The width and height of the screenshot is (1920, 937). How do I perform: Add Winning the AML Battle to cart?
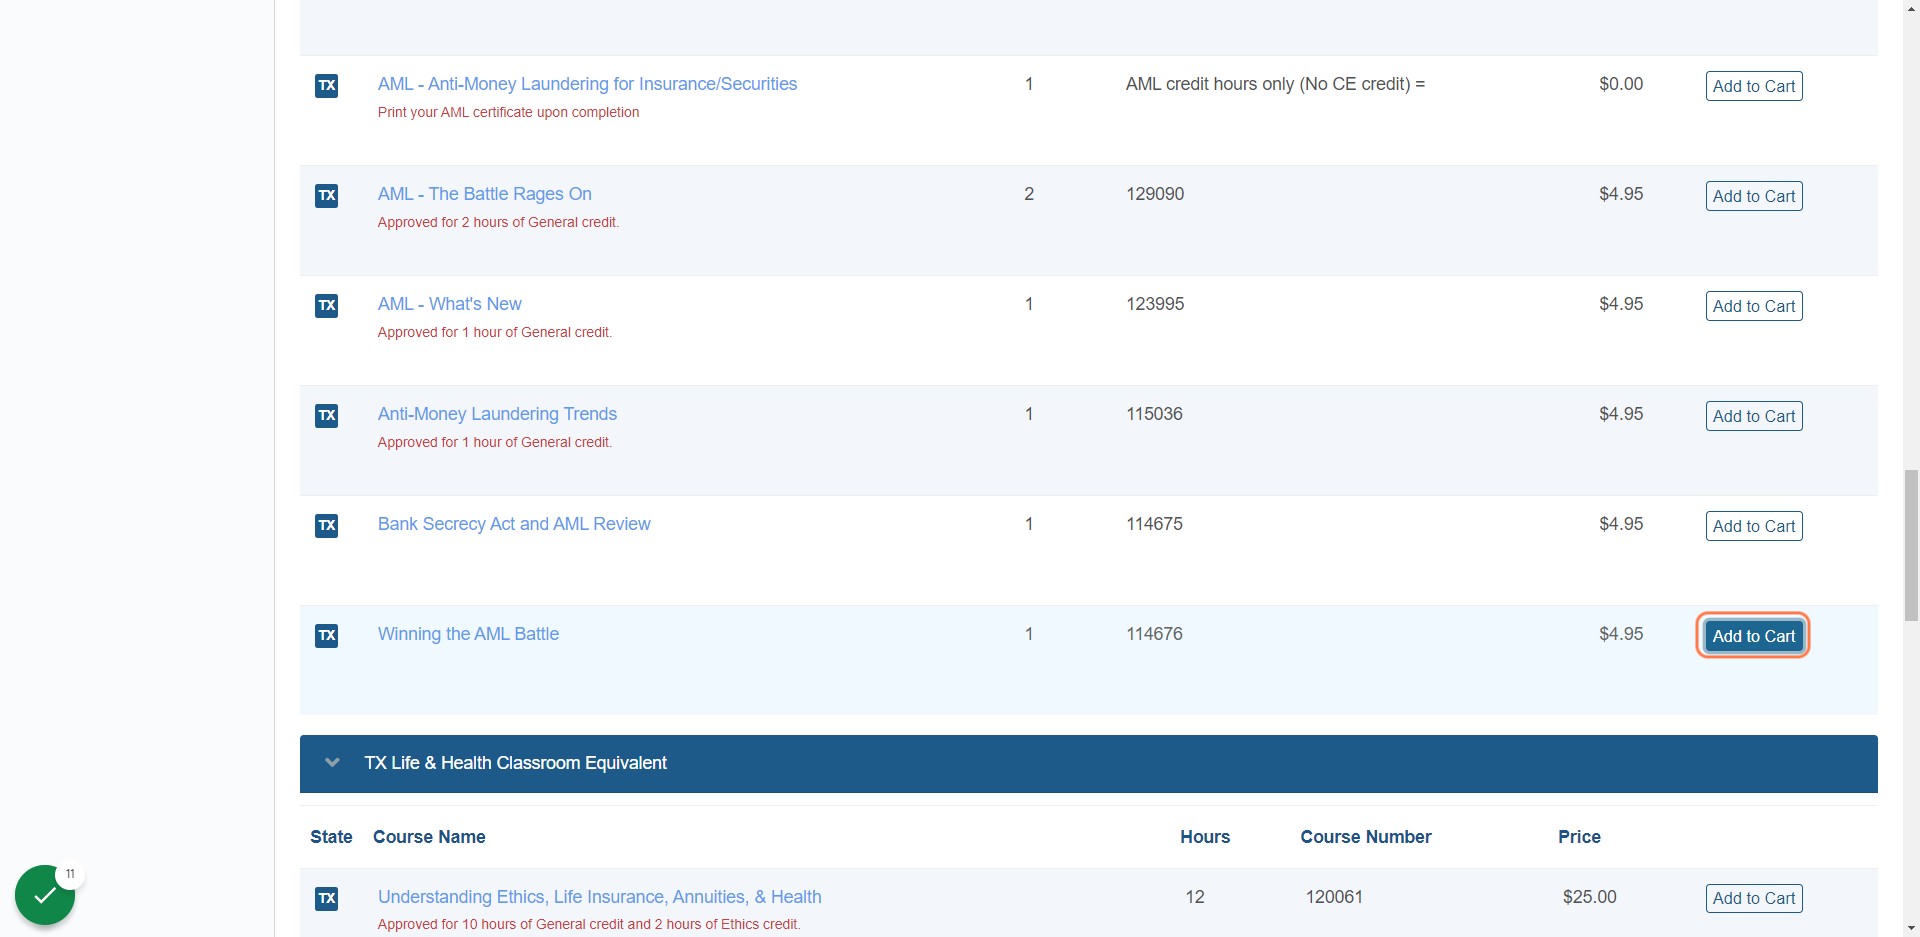[1754, 636]
